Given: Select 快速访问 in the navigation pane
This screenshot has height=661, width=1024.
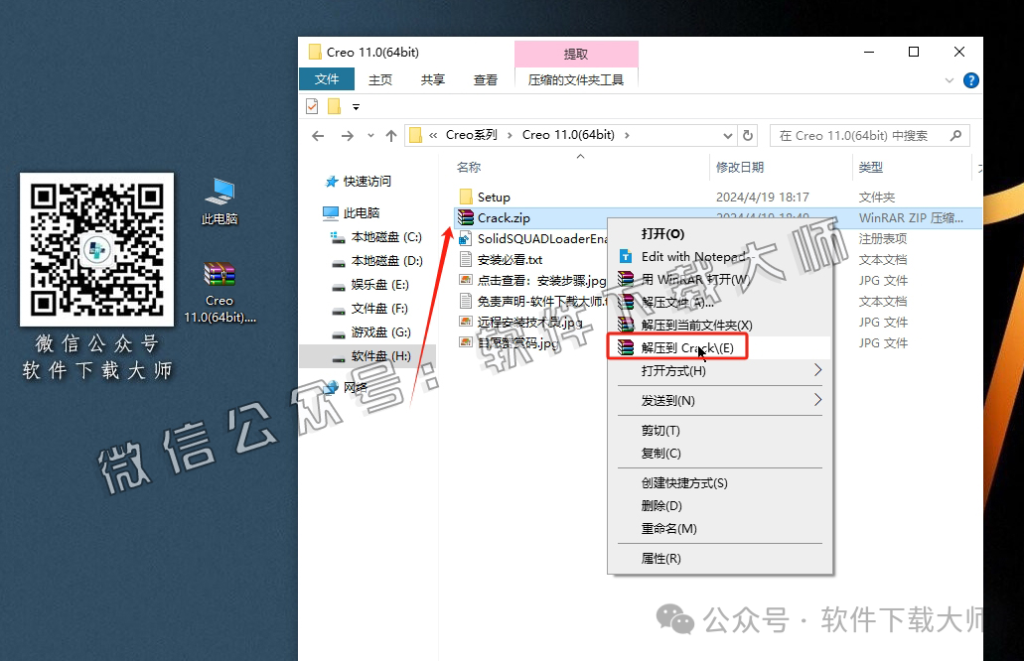Looking at the screenshot, I should click(359, 181).
